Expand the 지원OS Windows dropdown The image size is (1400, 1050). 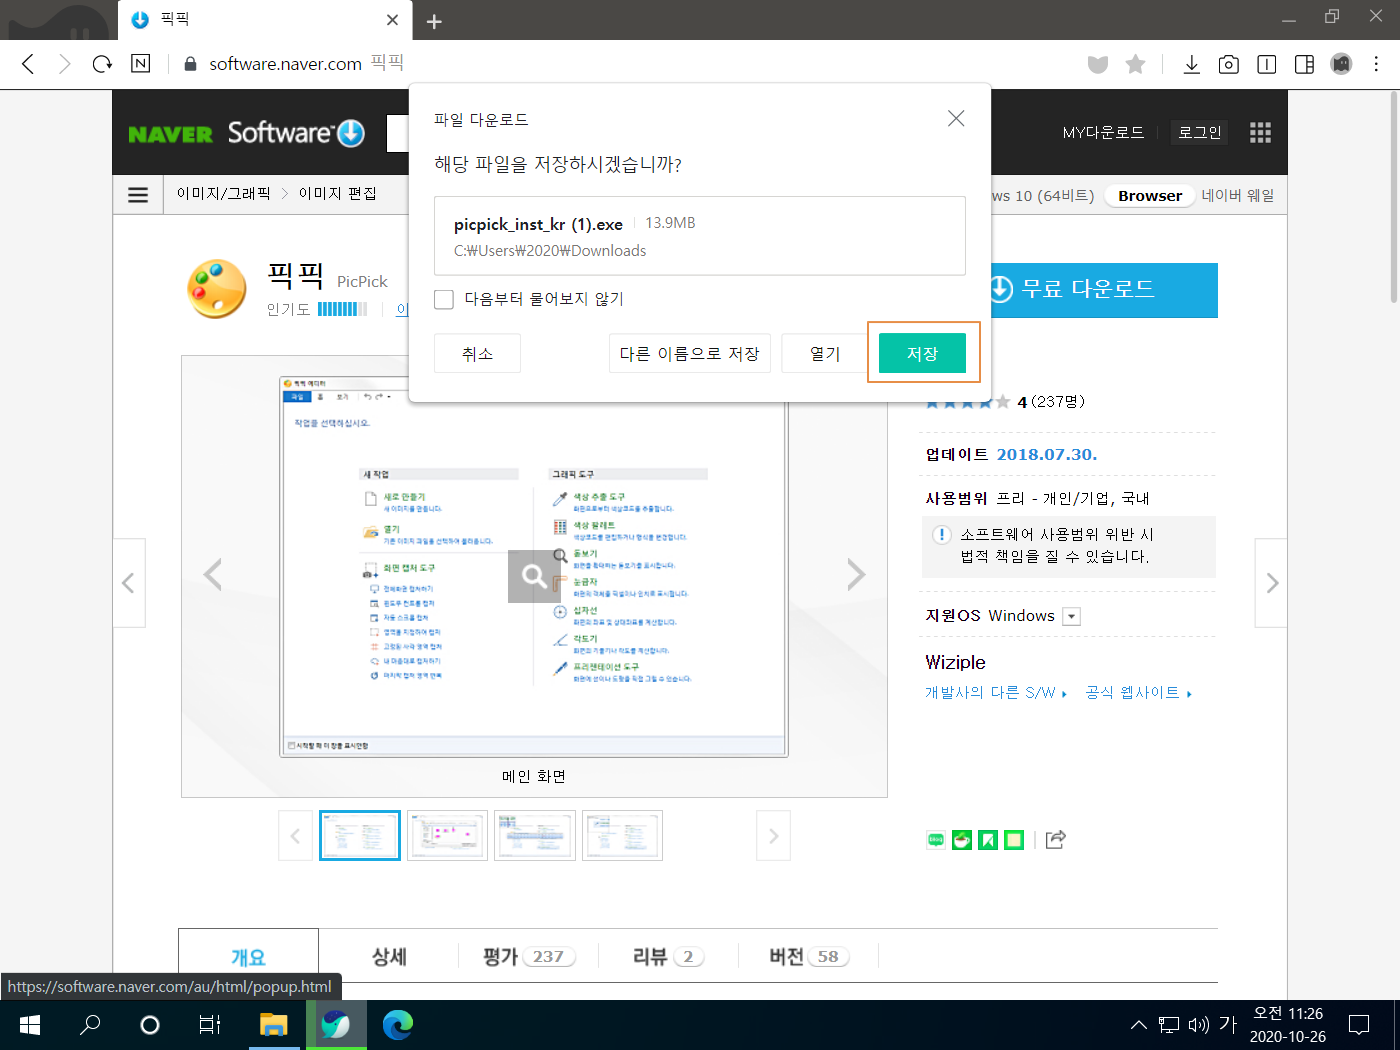click(1072, 616)
